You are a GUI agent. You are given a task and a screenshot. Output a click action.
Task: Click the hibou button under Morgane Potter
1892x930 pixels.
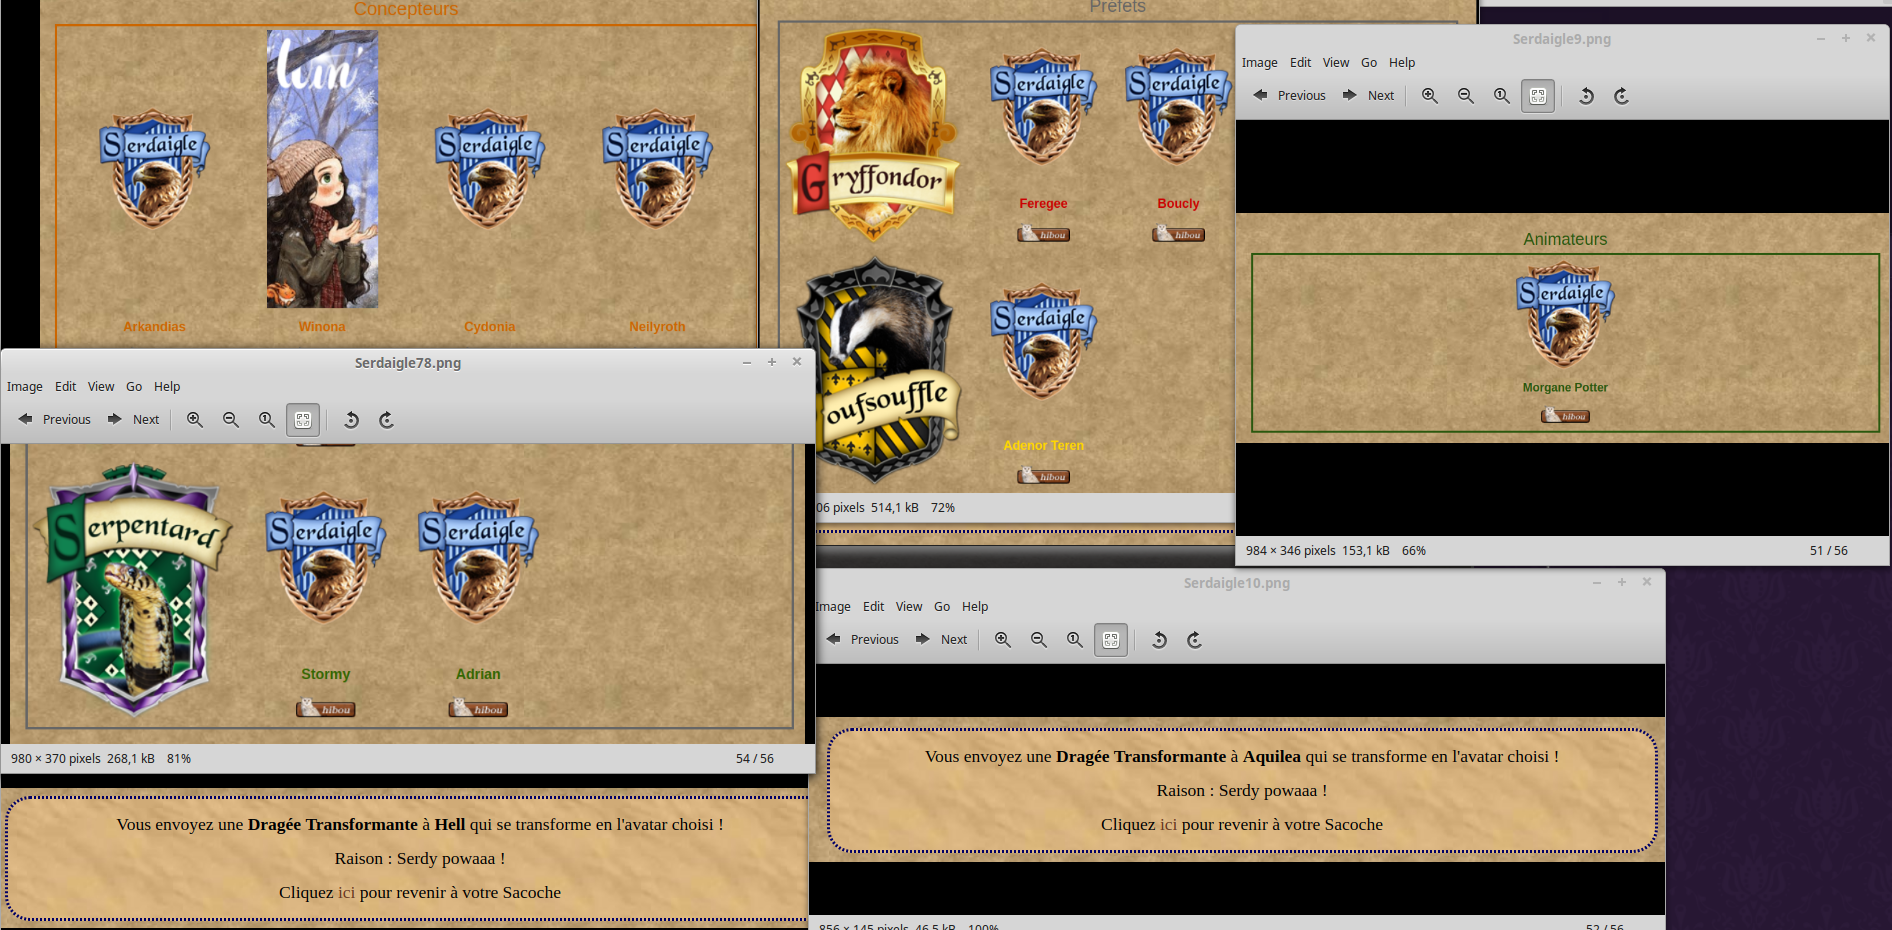pyautogui.click(x=1565, y=415)
